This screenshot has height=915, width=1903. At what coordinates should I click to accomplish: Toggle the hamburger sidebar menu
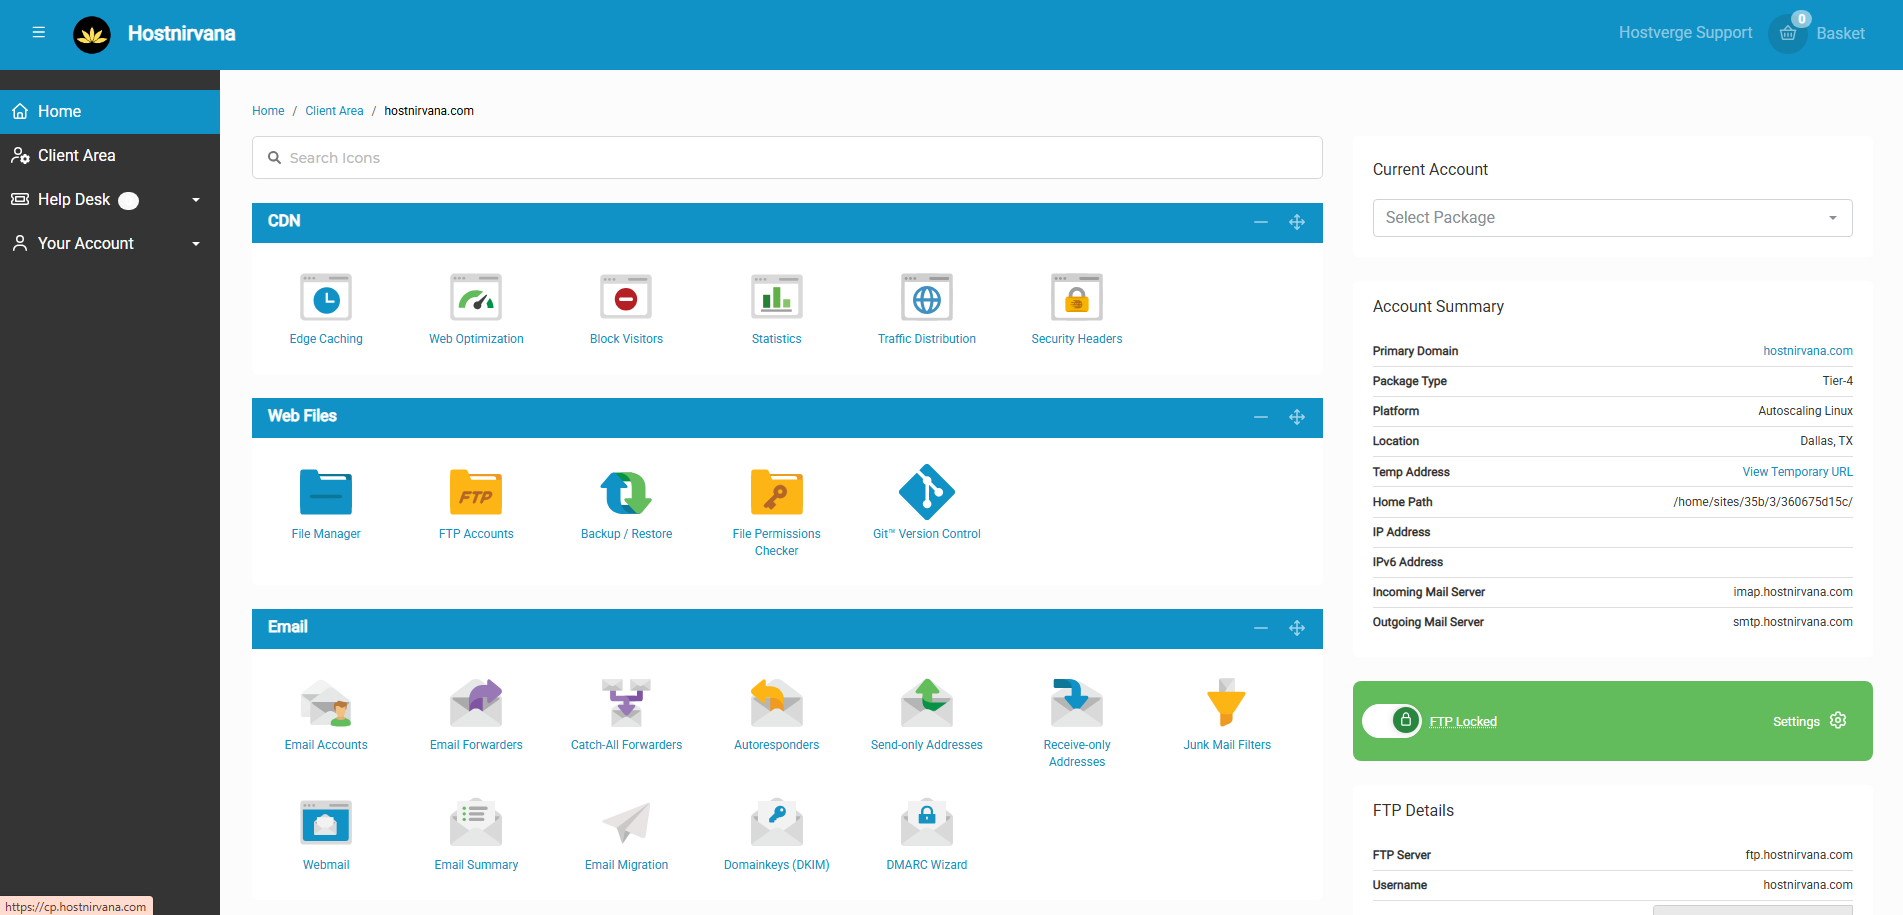[x=39, y=33]
